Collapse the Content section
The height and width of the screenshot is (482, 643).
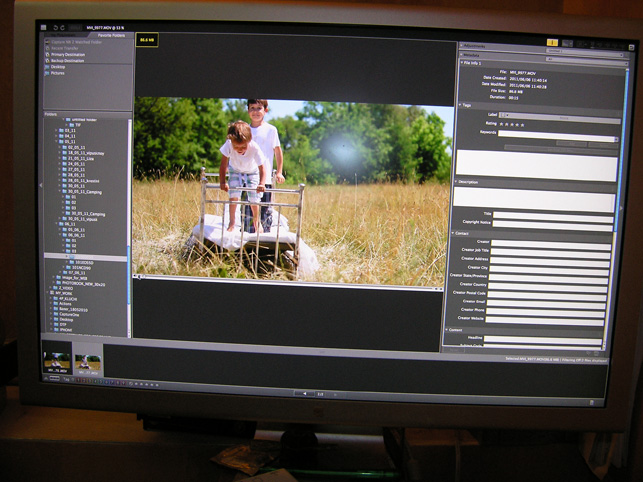(447, 329)
